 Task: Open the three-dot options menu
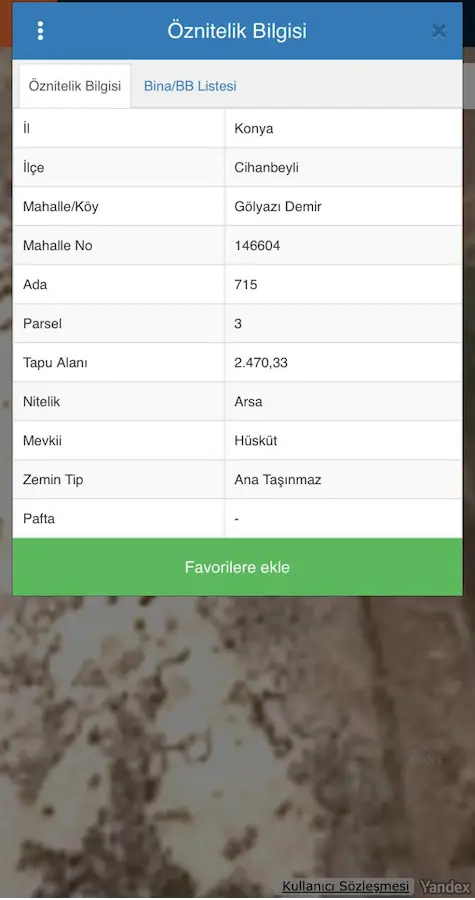[40, 31]
